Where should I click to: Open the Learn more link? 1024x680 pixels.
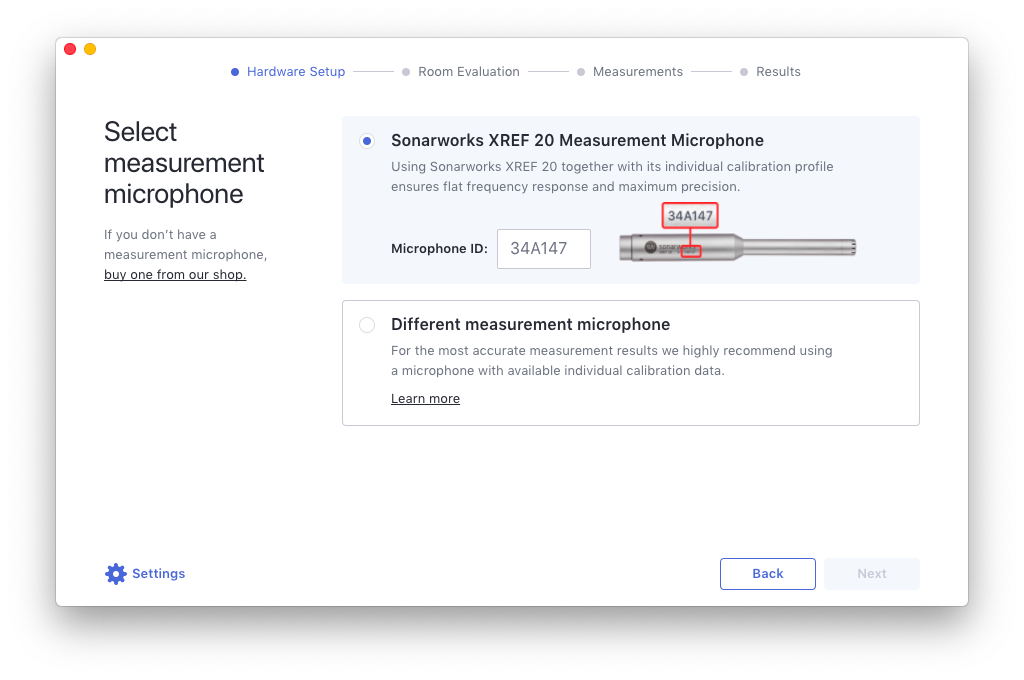pos(425,398)
